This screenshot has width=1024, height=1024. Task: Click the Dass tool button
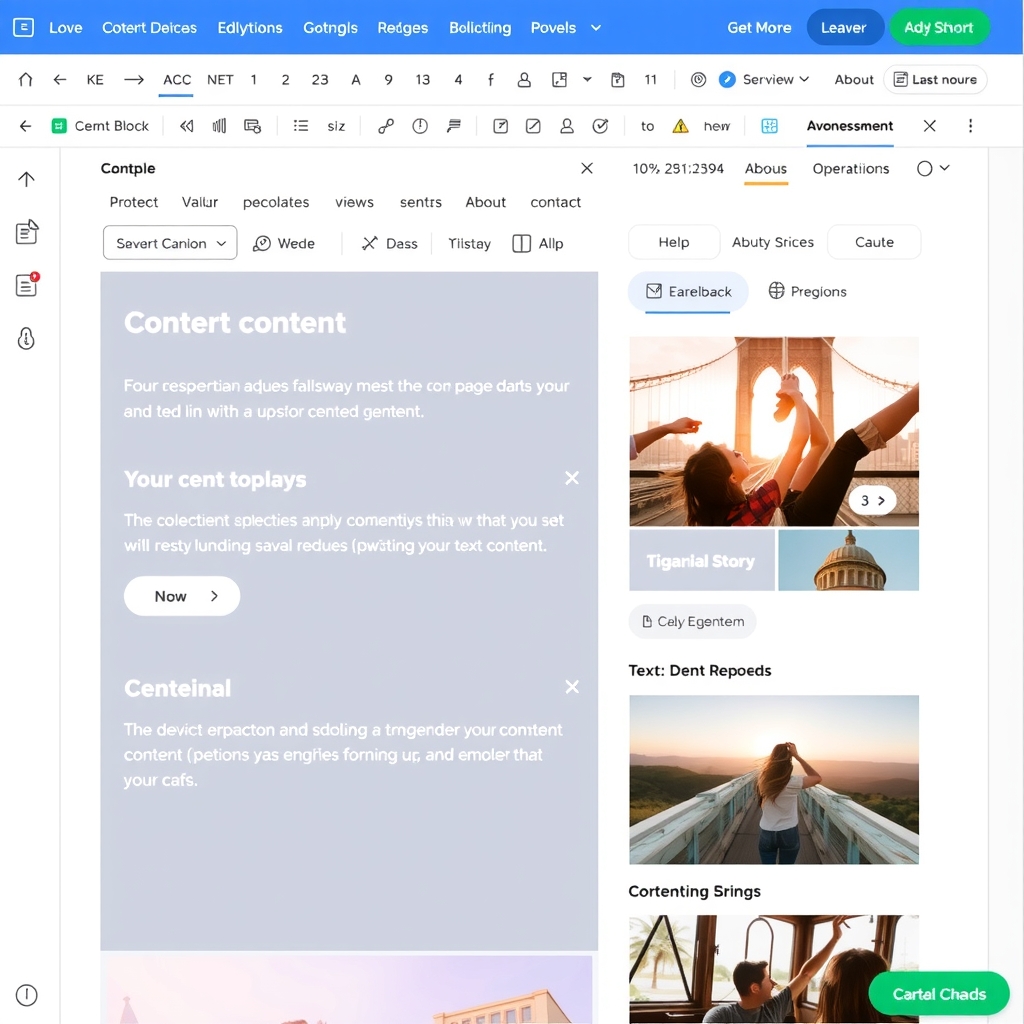click(x=390, y=244)
